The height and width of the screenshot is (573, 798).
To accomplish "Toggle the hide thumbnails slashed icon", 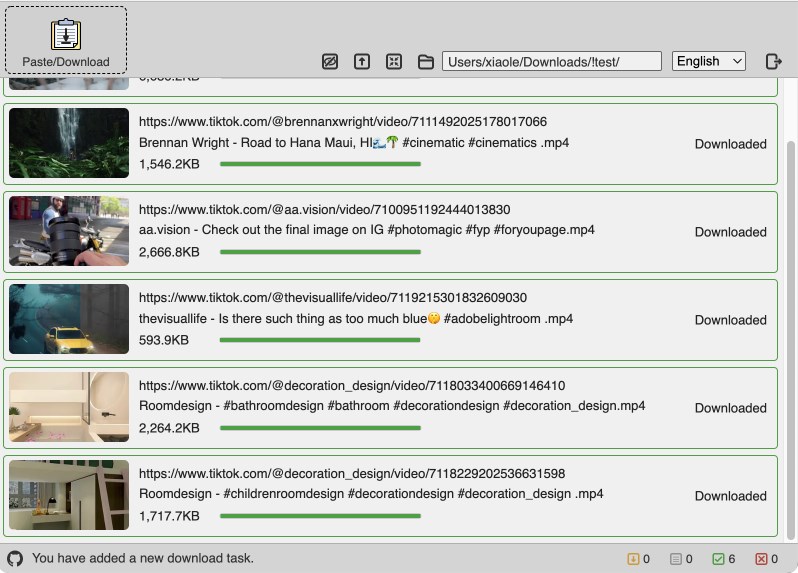I will click(330, 62).
